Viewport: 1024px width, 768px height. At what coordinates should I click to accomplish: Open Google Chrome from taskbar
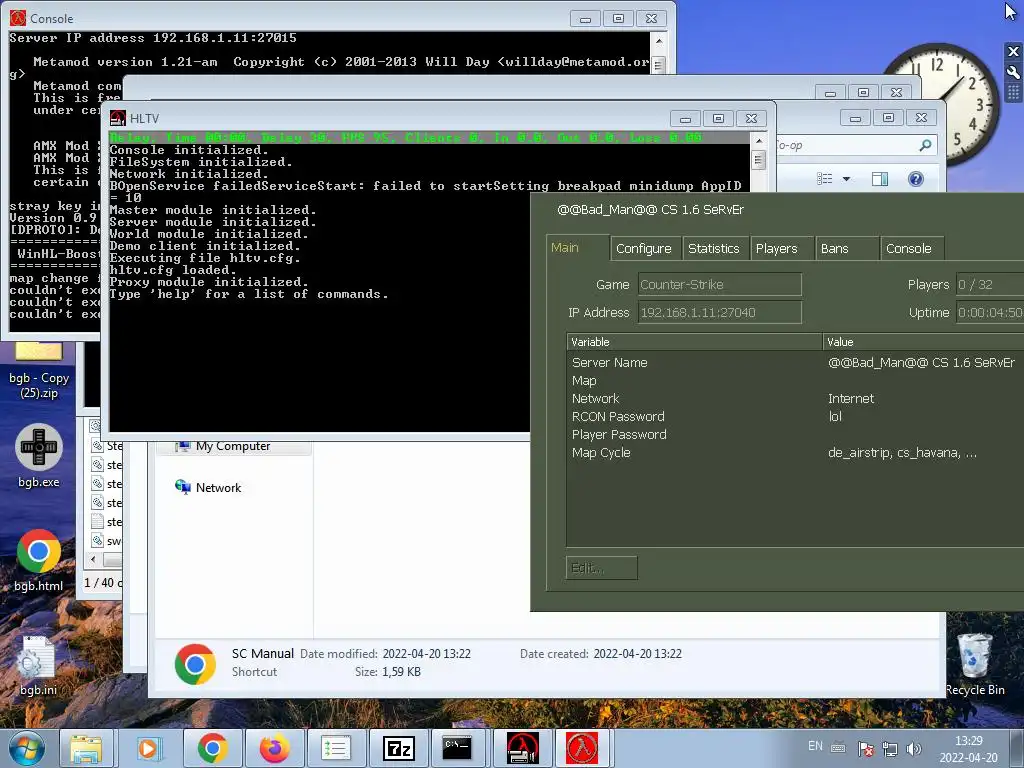[212, 748]
